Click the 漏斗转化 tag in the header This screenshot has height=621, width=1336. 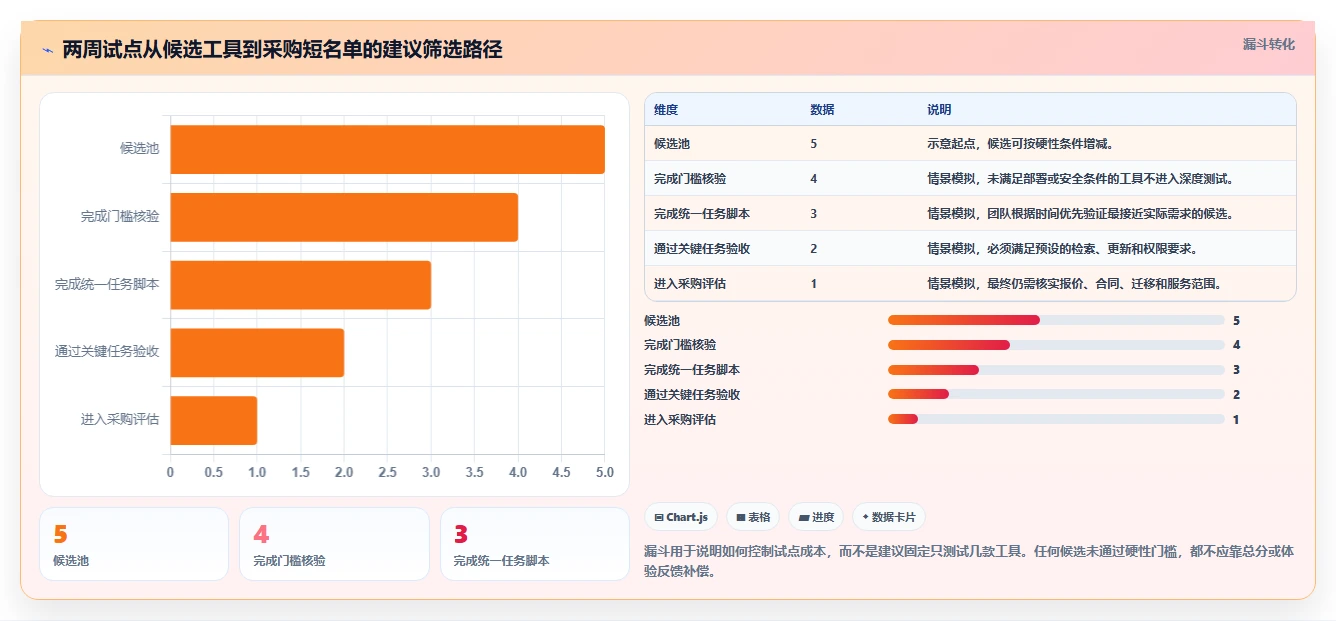[x=1268, y=45]
